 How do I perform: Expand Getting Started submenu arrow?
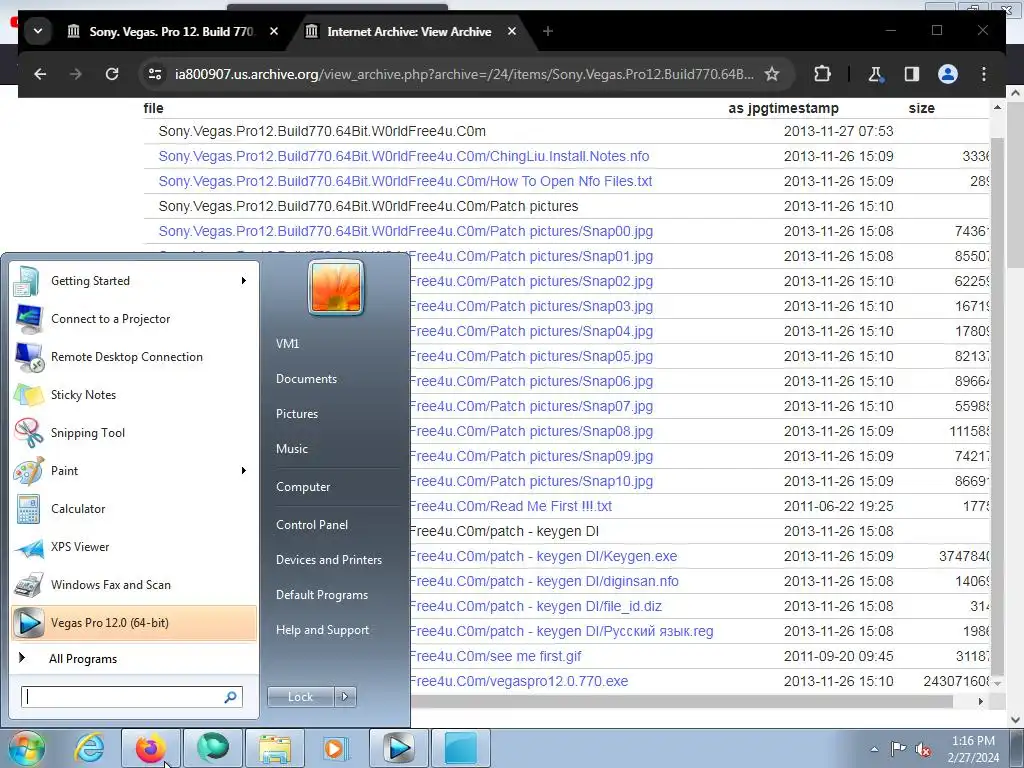tap(244, 281)
